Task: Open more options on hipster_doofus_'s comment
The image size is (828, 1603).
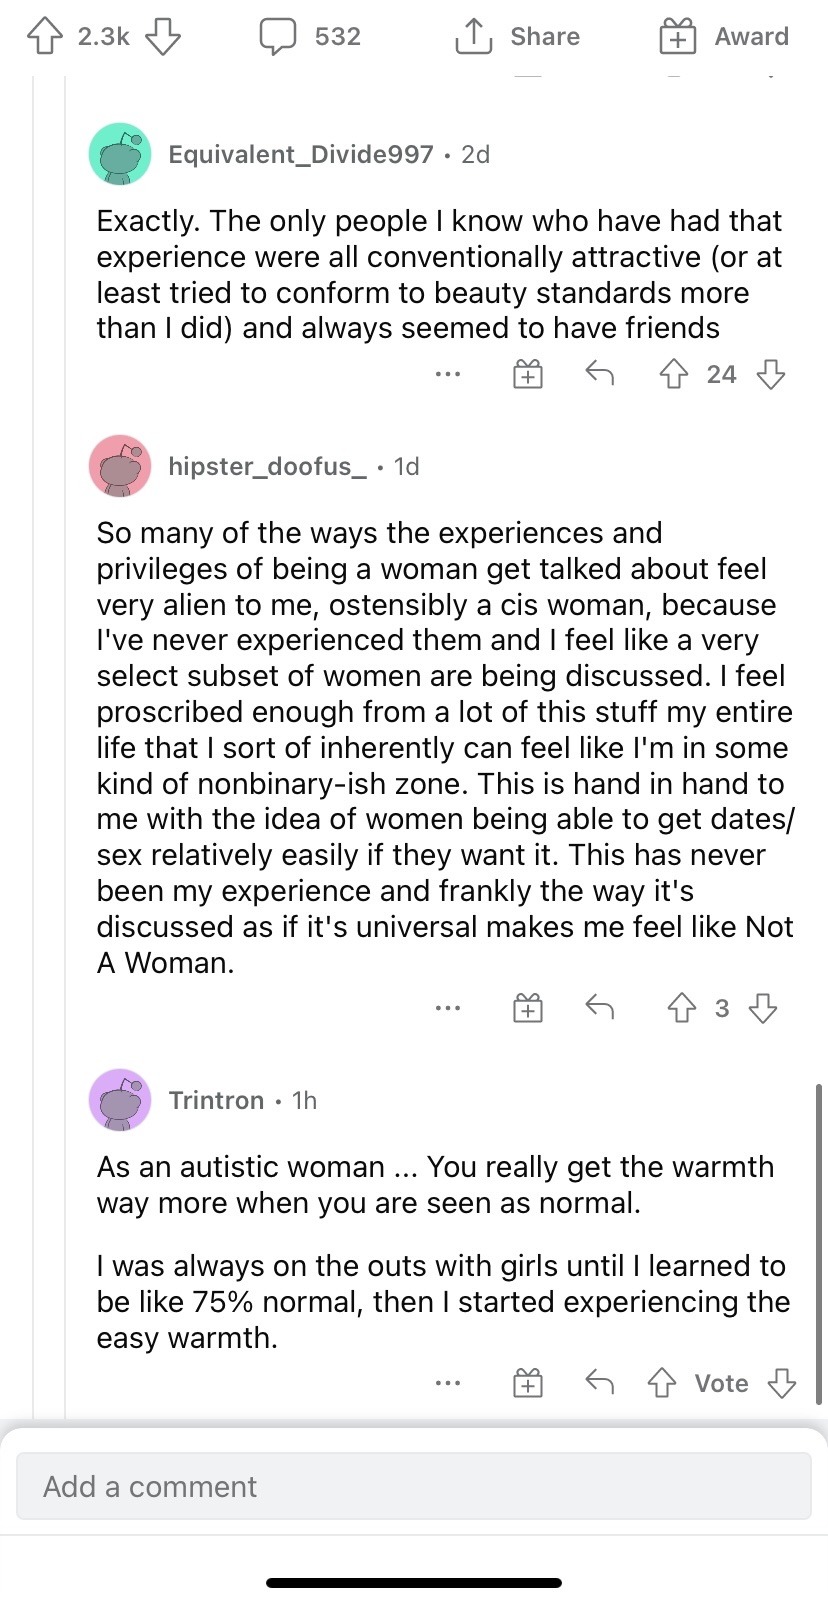Action: pyautogui.click(x=448, y=1007)
